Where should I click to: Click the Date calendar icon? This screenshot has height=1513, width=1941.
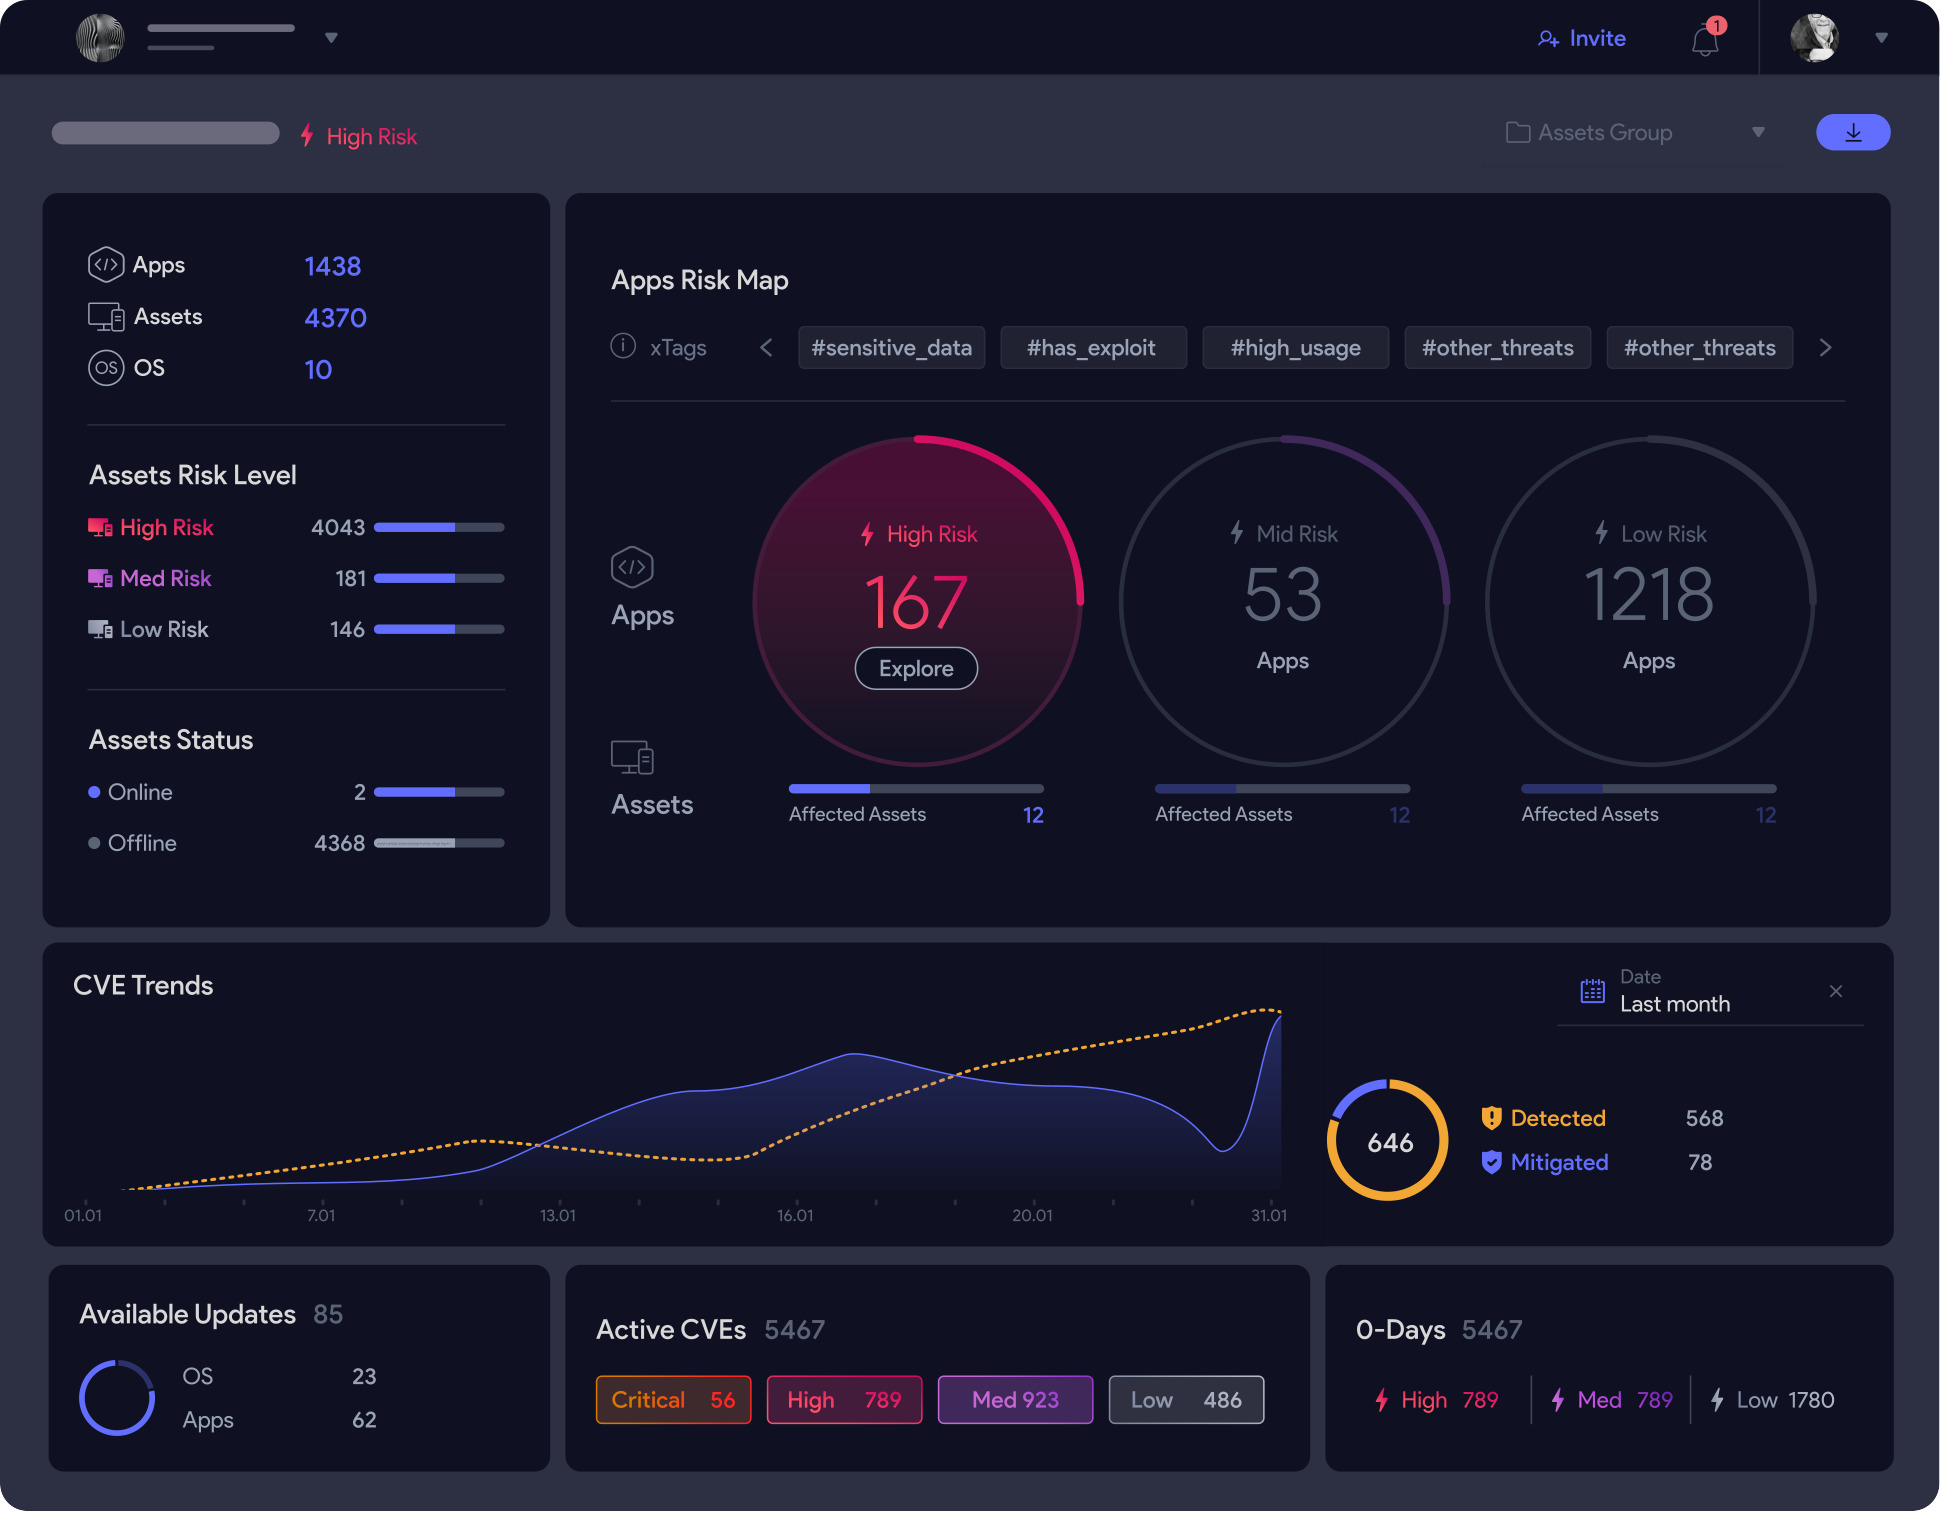[x=1592, y=991]
